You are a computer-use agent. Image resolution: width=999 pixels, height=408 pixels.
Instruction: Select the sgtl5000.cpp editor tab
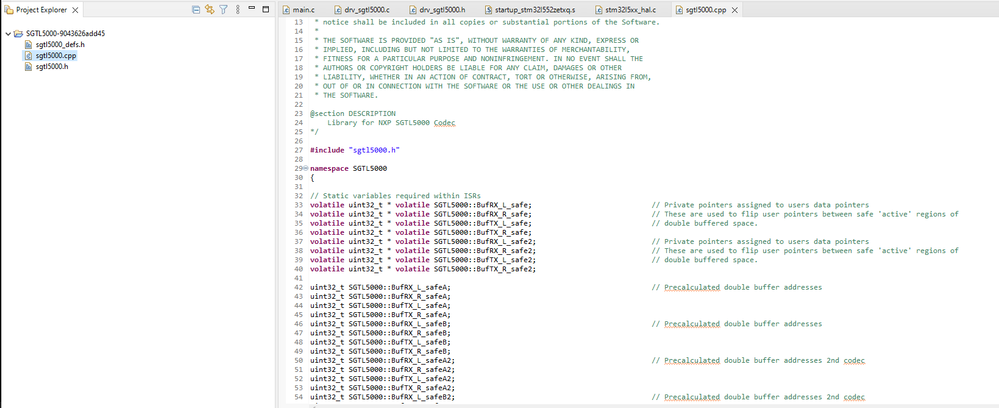point(706,10)
